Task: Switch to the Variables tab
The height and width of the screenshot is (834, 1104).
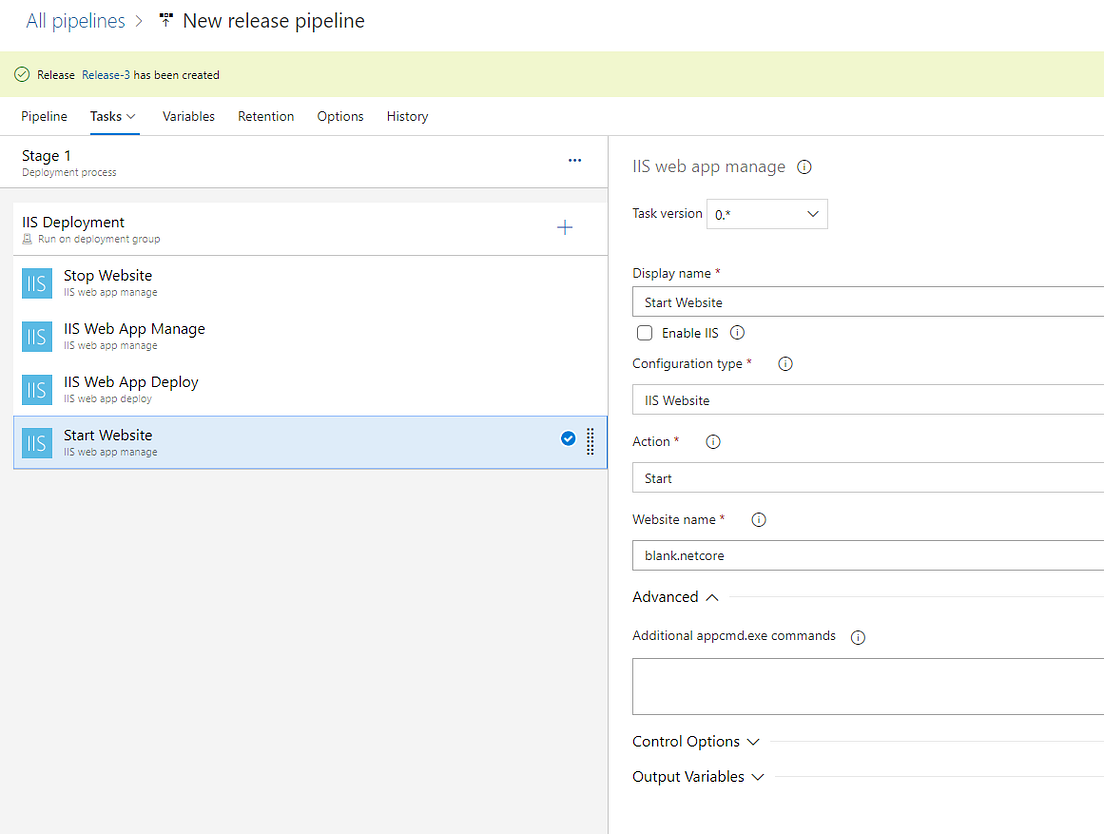Action: pos(188,116)
